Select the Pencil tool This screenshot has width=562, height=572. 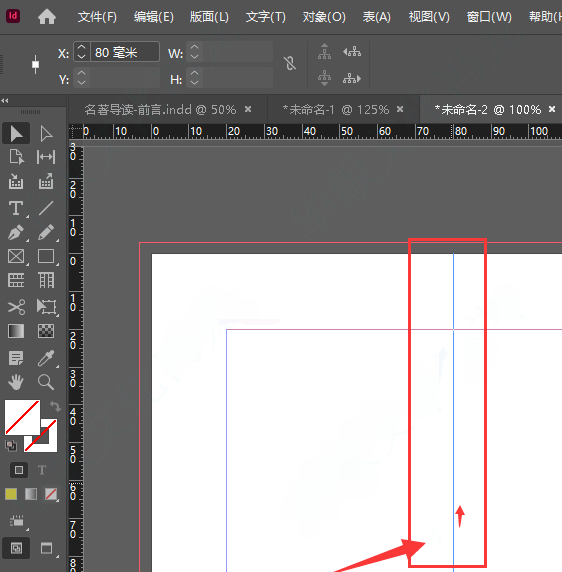pos(46,232)
